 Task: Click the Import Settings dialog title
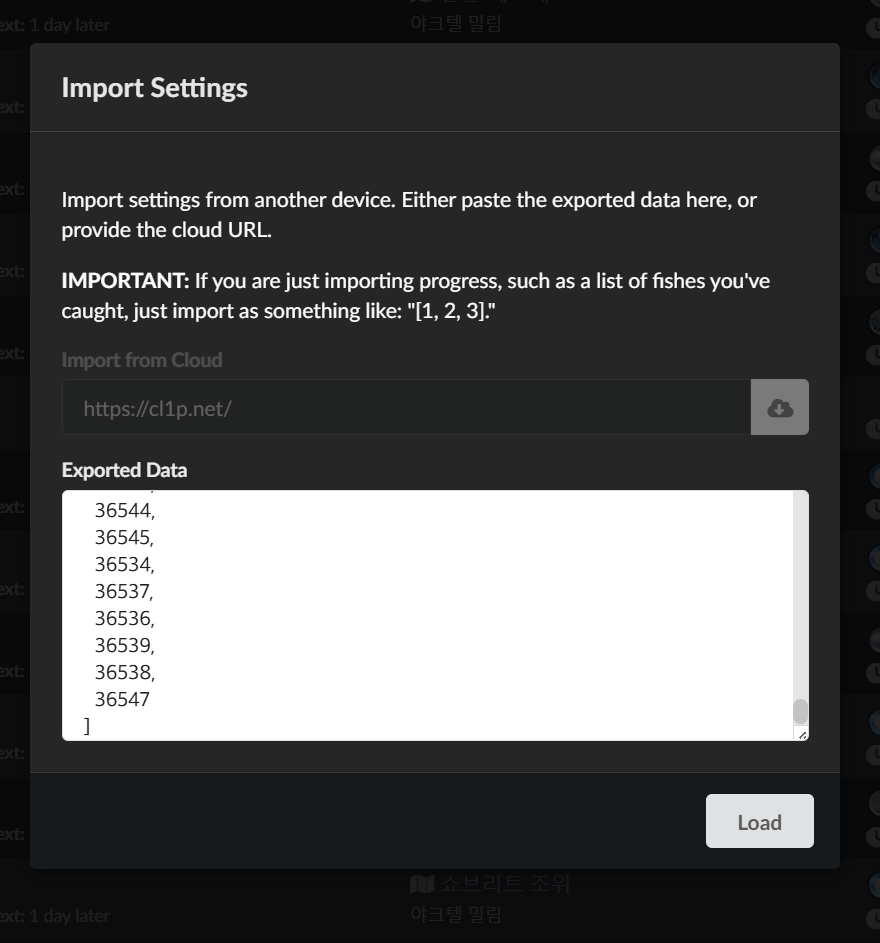tap(155, 88)
